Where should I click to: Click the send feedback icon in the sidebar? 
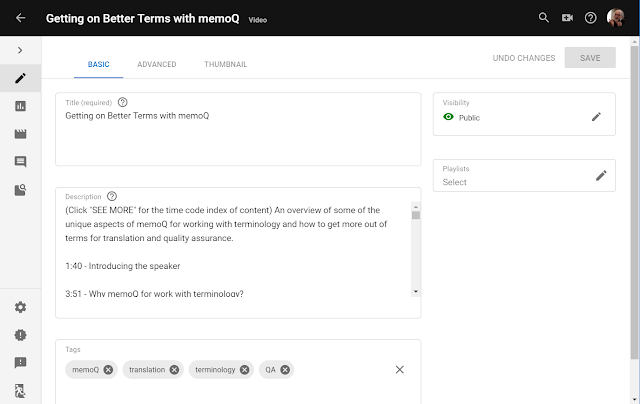(x=20, y=363)
